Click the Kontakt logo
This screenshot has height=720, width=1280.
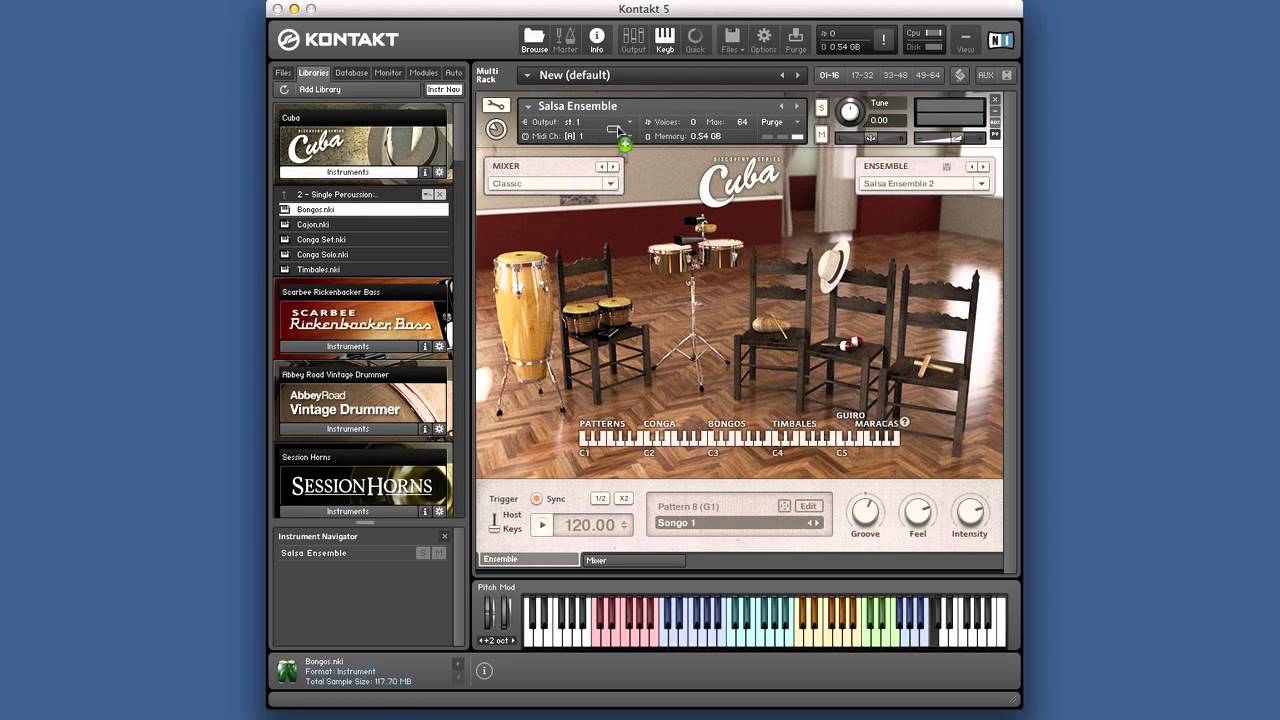tap(338, 40)
